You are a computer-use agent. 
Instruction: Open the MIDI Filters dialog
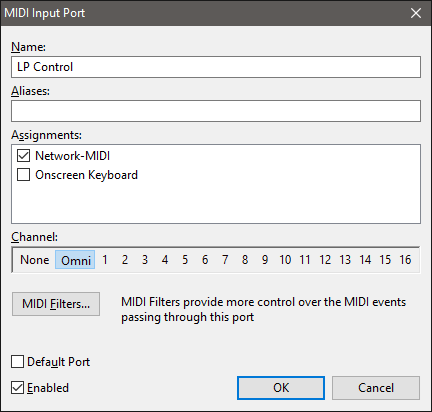point(56,304)
